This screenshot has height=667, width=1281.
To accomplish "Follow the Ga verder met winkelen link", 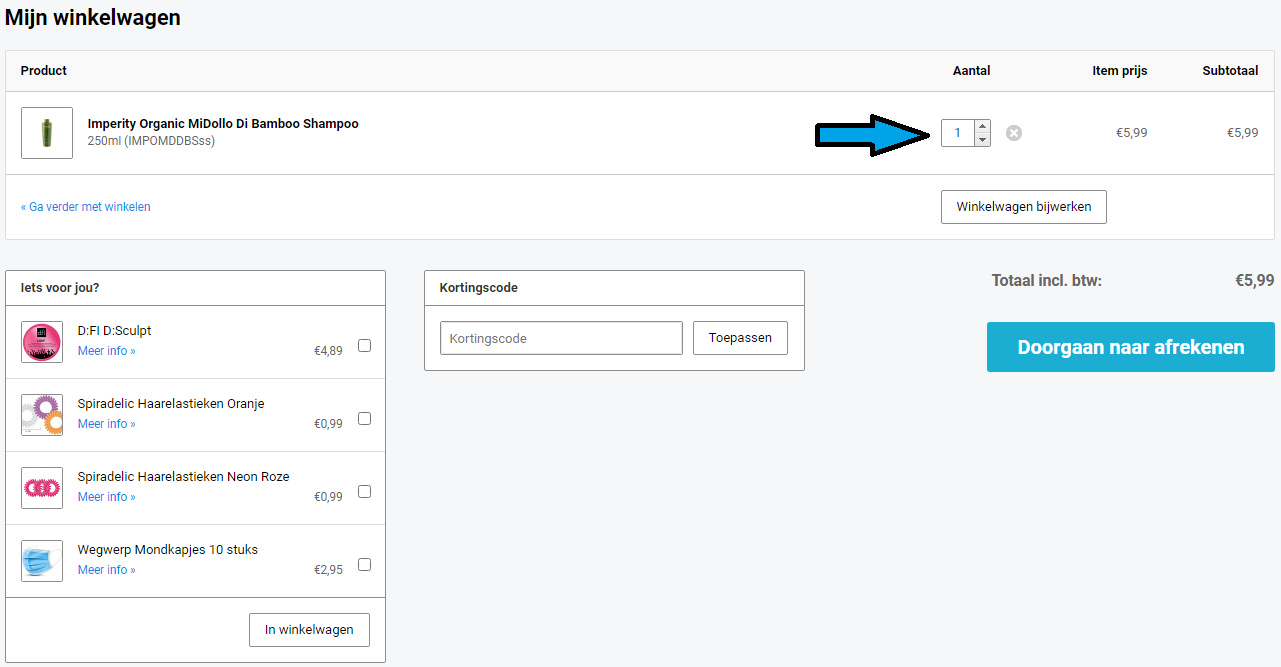I will coord(86,207).
